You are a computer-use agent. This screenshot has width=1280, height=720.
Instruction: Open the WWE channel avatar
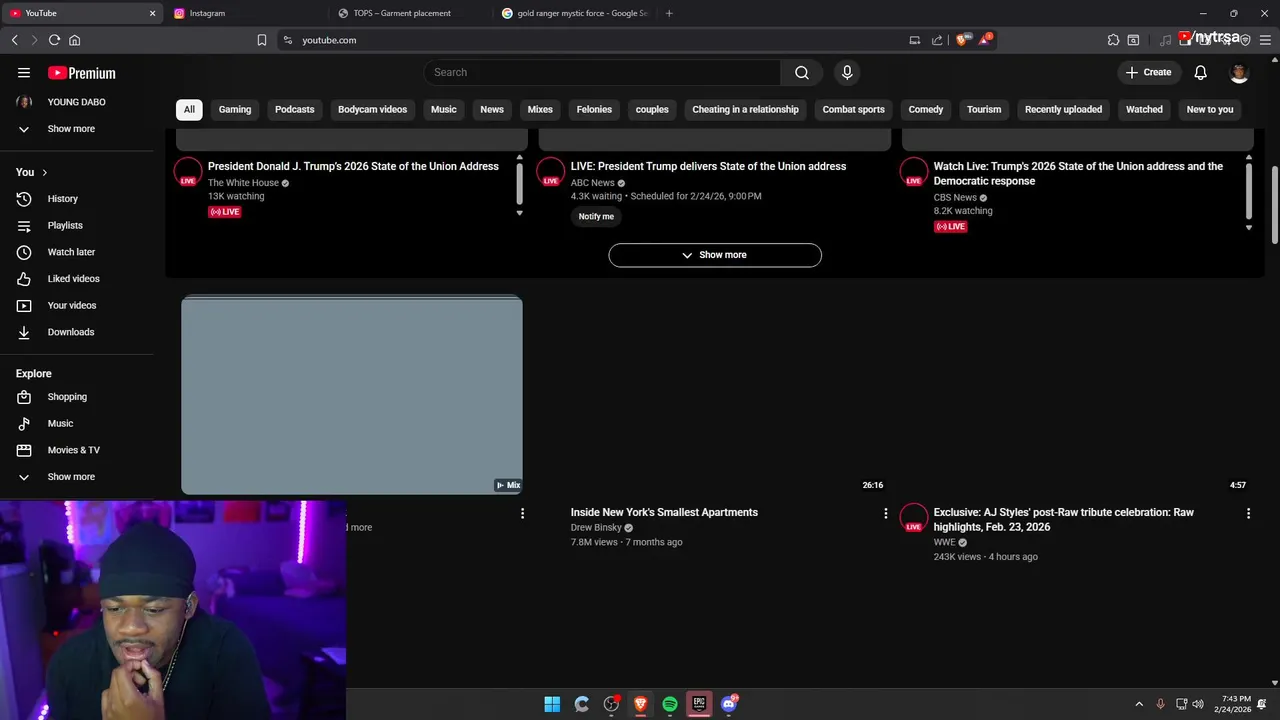point(914,518)
